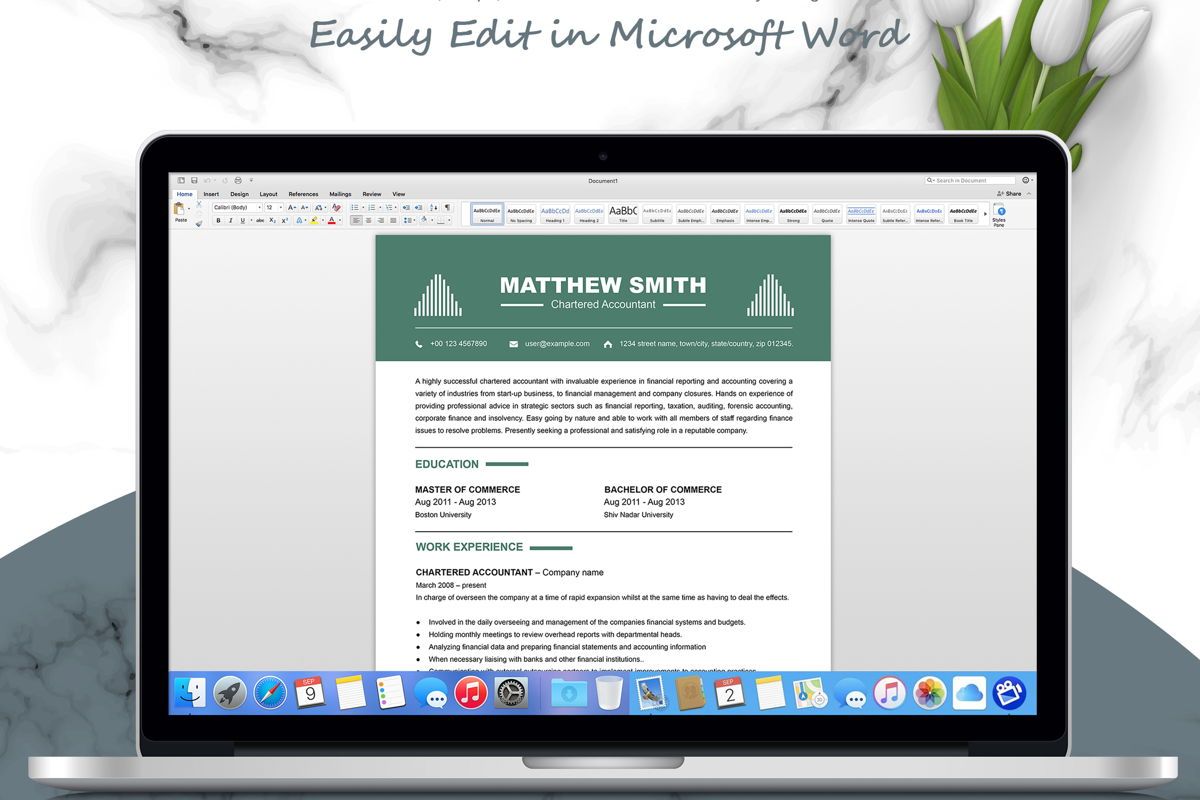Open Photos app in the dock

tap(929, 692)
